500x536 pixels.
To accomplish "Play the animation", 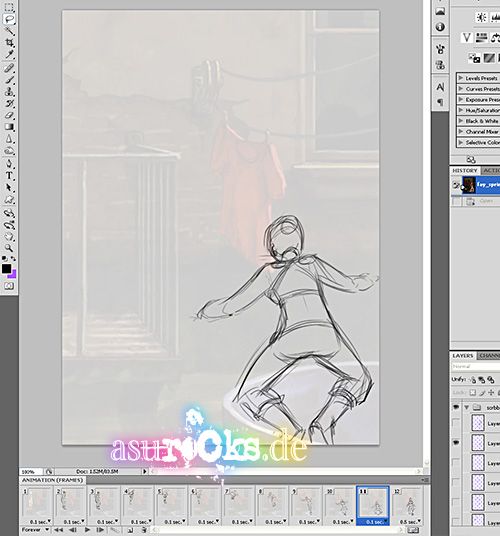I will coord(87,530).
